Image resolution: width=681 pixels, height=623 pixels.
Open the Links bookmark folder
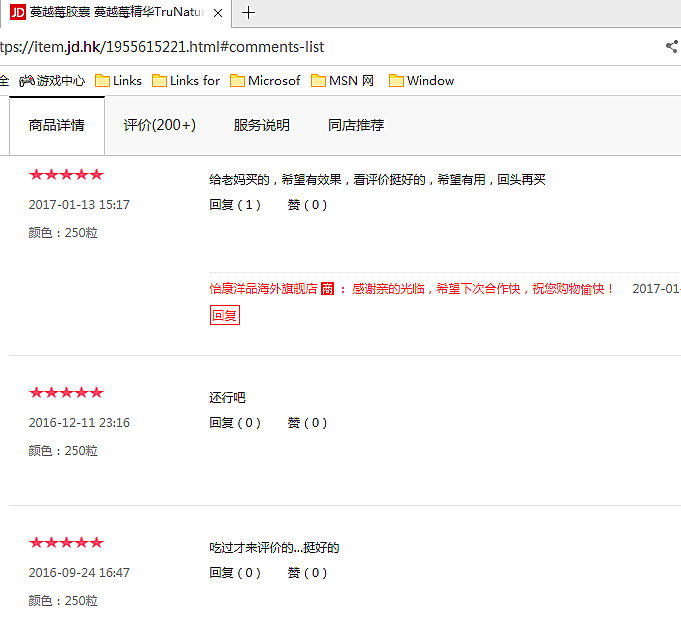click(118, 81)
